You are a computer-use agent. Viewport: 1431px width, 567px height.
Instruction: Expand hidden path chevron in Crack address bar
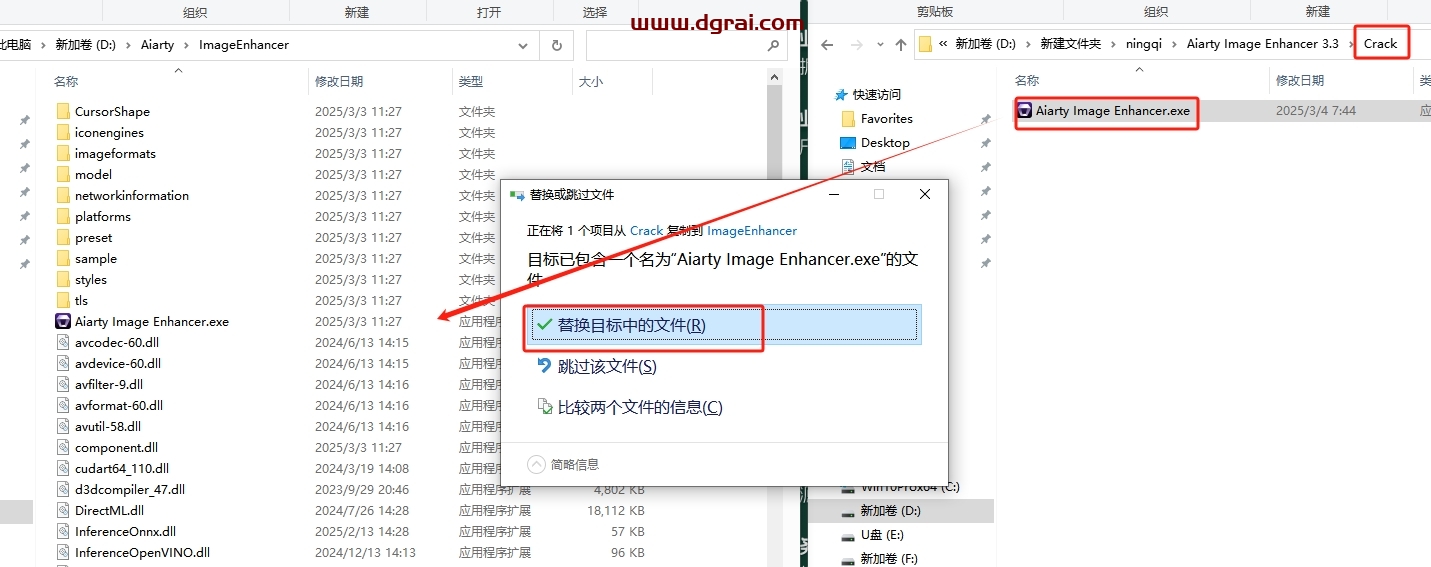pyautogui.click(x=944, y=44)
